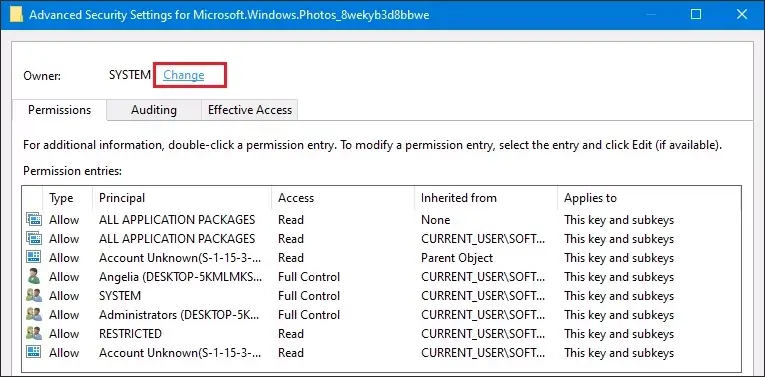Select Angelia (DESKTOP-5KMLMKS permission entry
The width and height of the screenshot is (765, 377).
tap(181, 277)
